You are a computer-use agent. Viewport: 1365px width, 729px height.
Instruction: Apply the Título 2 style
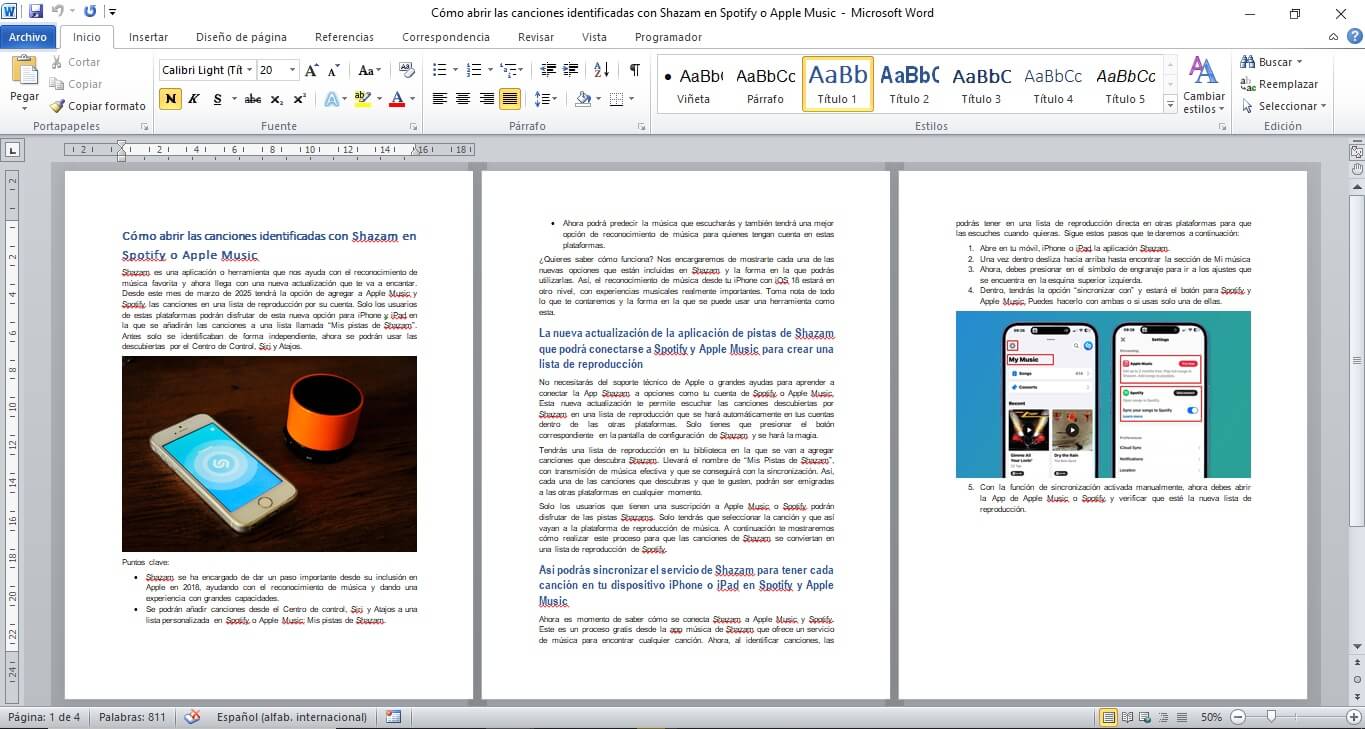[x=909, y=84]
